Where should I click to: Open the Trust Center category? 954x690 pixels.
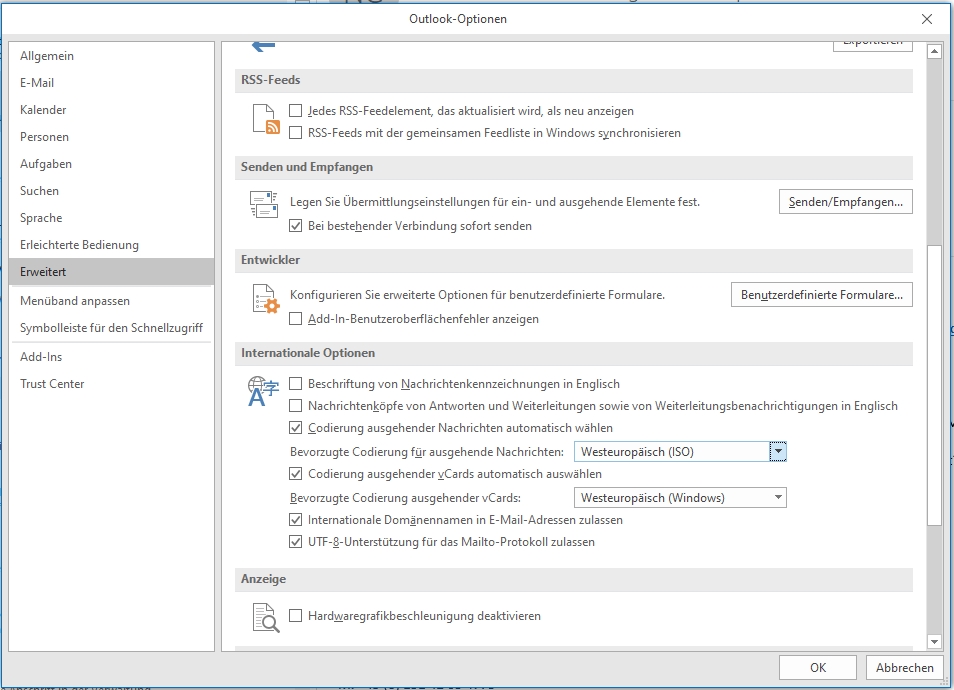[x=111, y=384]
